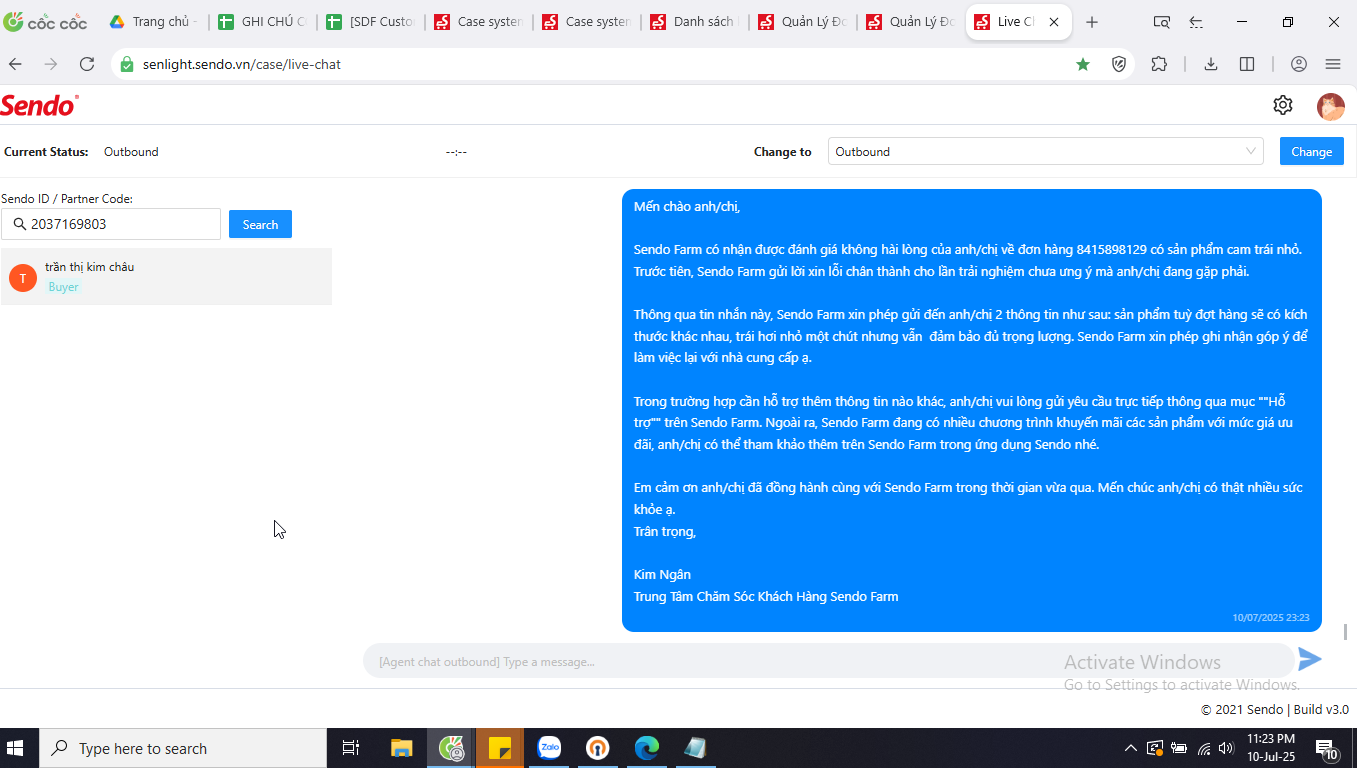1357x768 pixels.
Task: Open Zalo from the taskbar
Action: [x=549, y=747]
